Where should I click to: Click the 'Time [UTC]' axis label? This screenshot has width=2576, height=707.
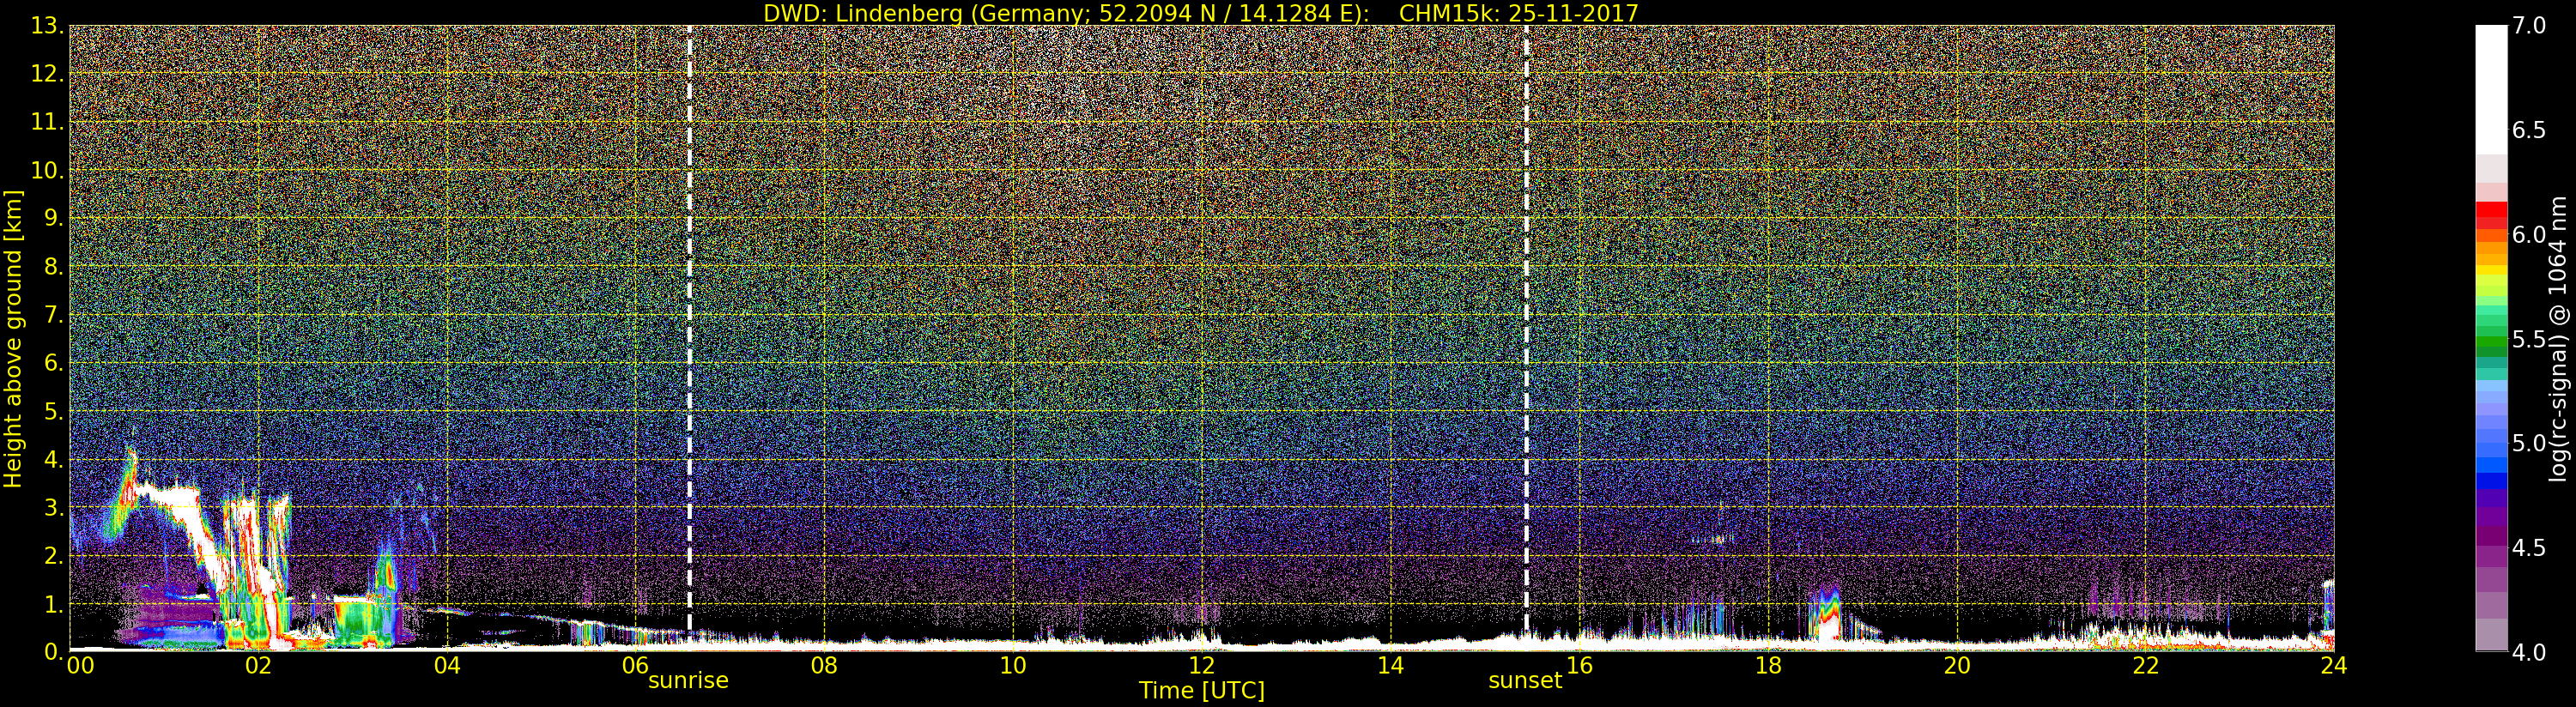[1202, 690]
